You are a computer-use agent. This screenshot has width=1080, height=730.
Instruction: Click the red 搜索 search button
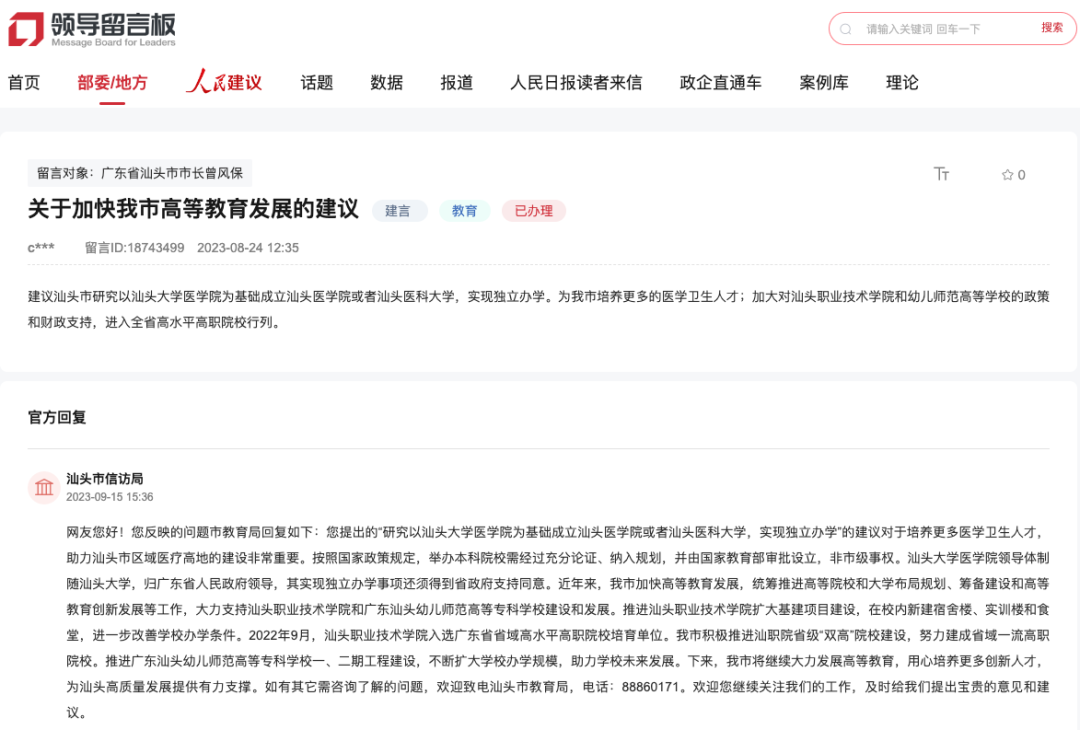click(x=1052, y=28)
